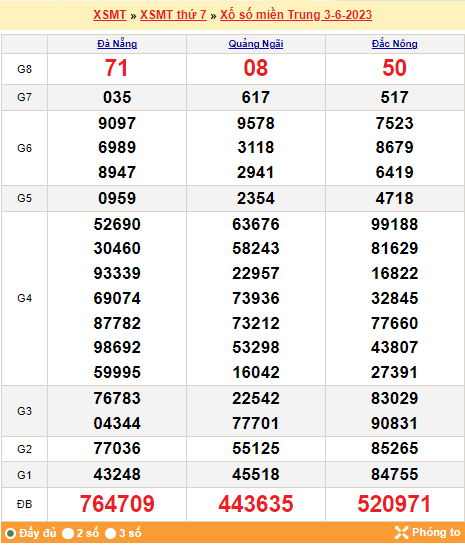Click the G1 number 43248
Viewport: 465px width, 545px height.
(x=117, y=474)
